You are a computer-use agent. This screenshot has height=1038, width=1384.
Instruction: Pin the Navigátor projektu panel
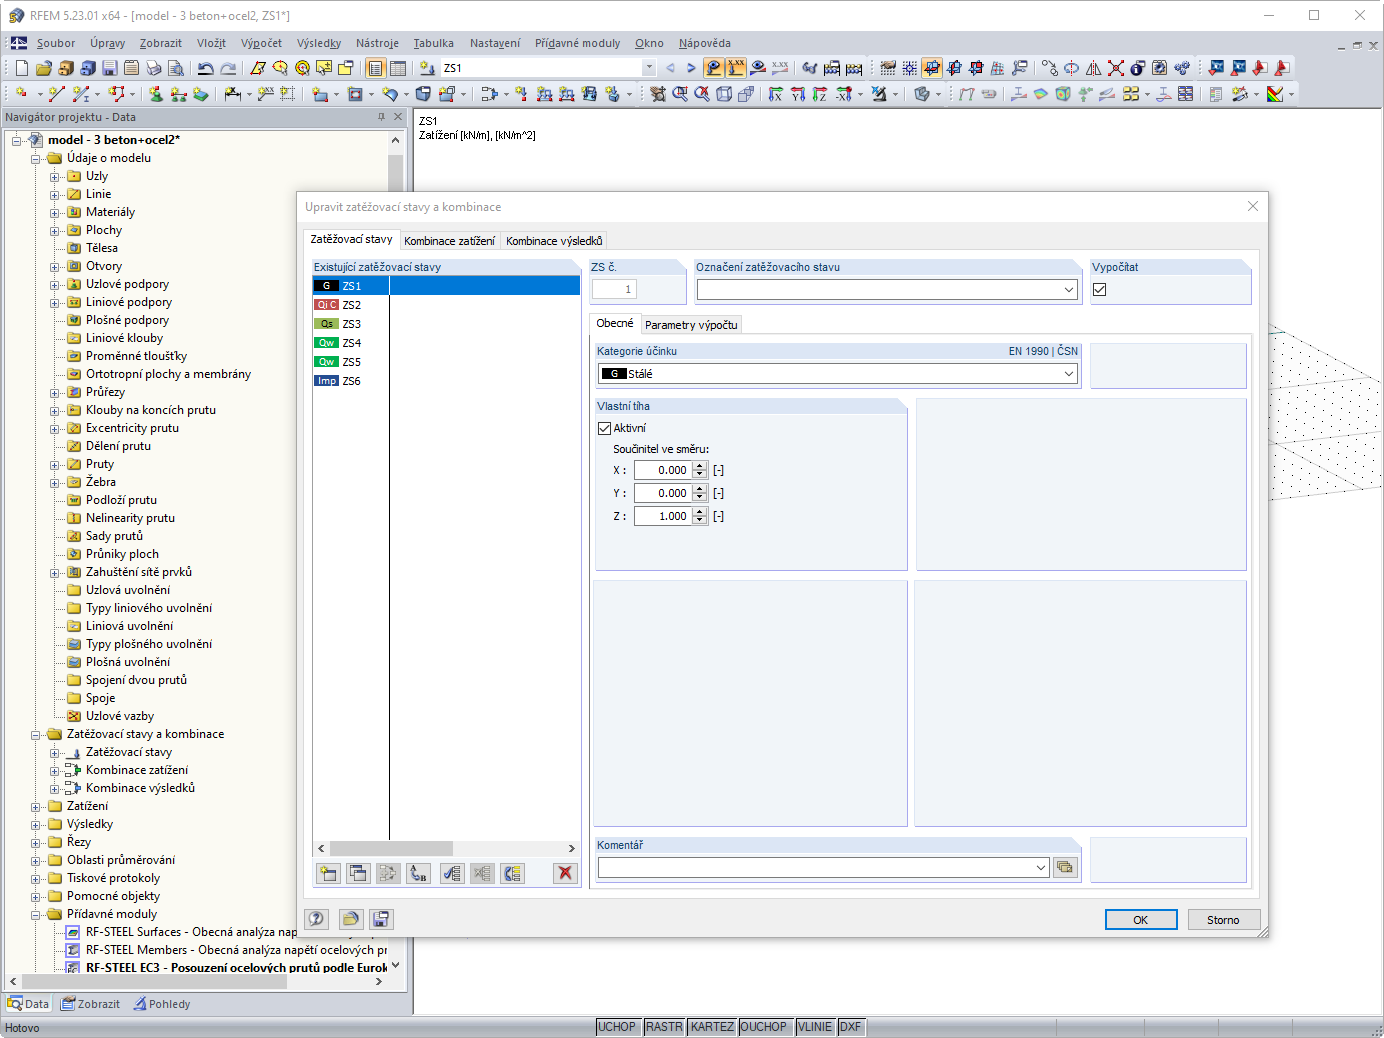381,117
